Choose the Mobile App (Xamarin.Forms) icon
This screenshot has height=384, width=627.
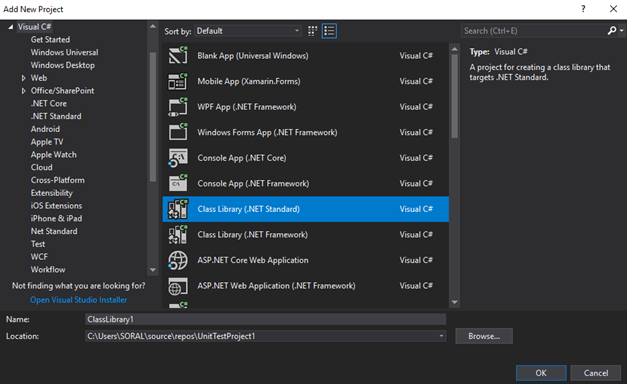click(x=178, y=81)
